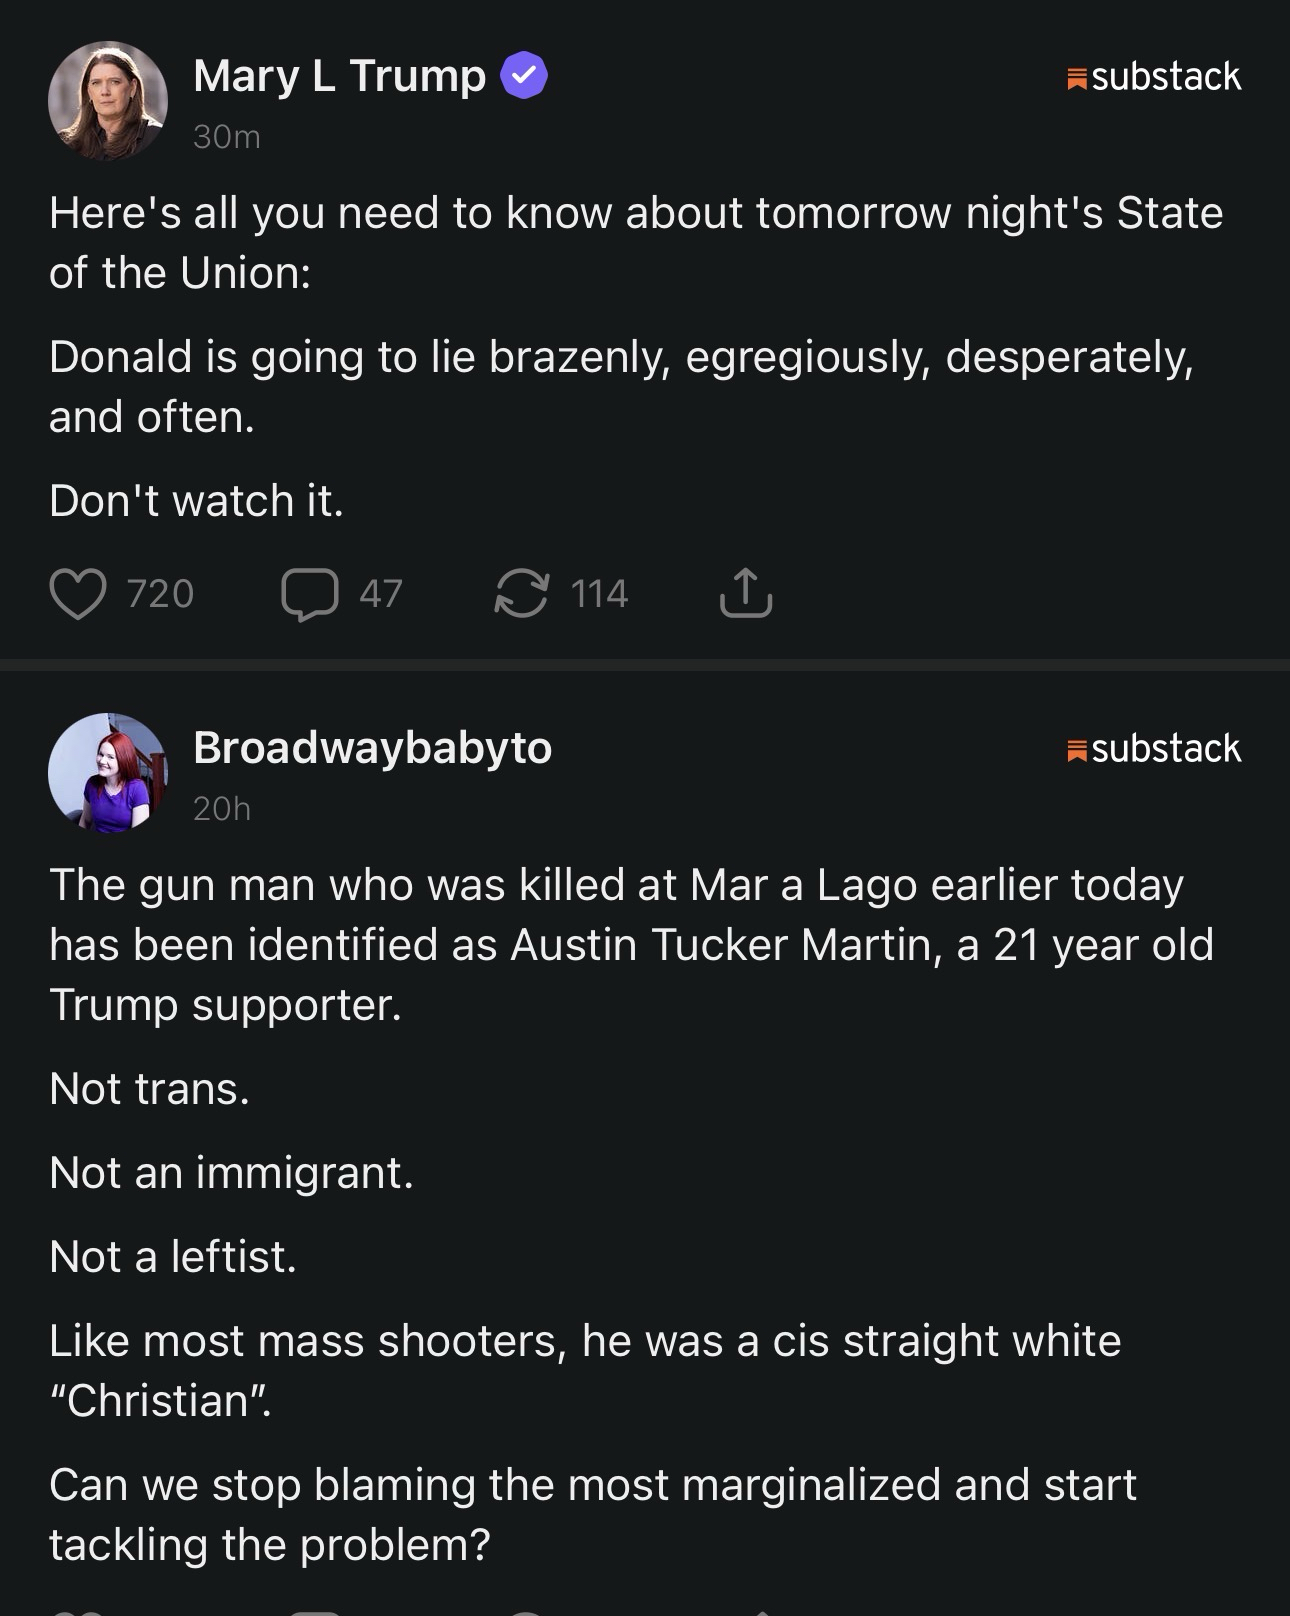This screenshot has width=1290, height=1616.
Task: Like Mary L Trump's post with heart icon
Action: tap(78, 594)
